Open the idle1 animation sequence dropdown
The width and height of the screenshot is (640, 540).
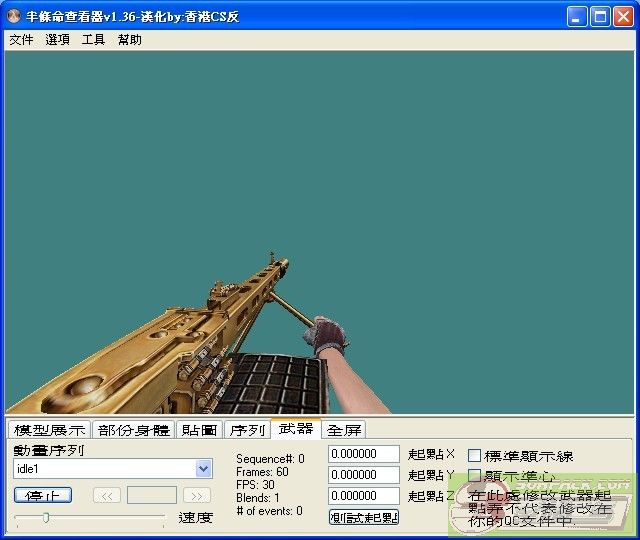click(204, 468)
